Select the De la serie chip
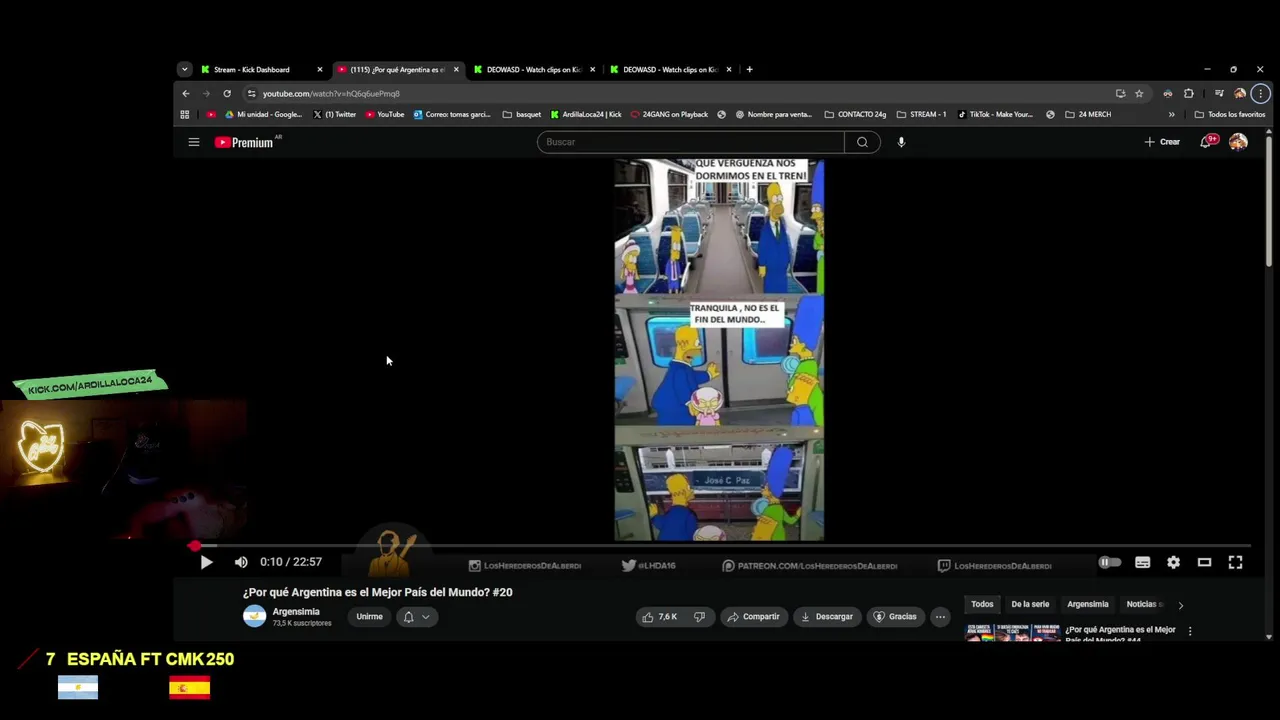1280x720 pixels. pos(1030,604)
